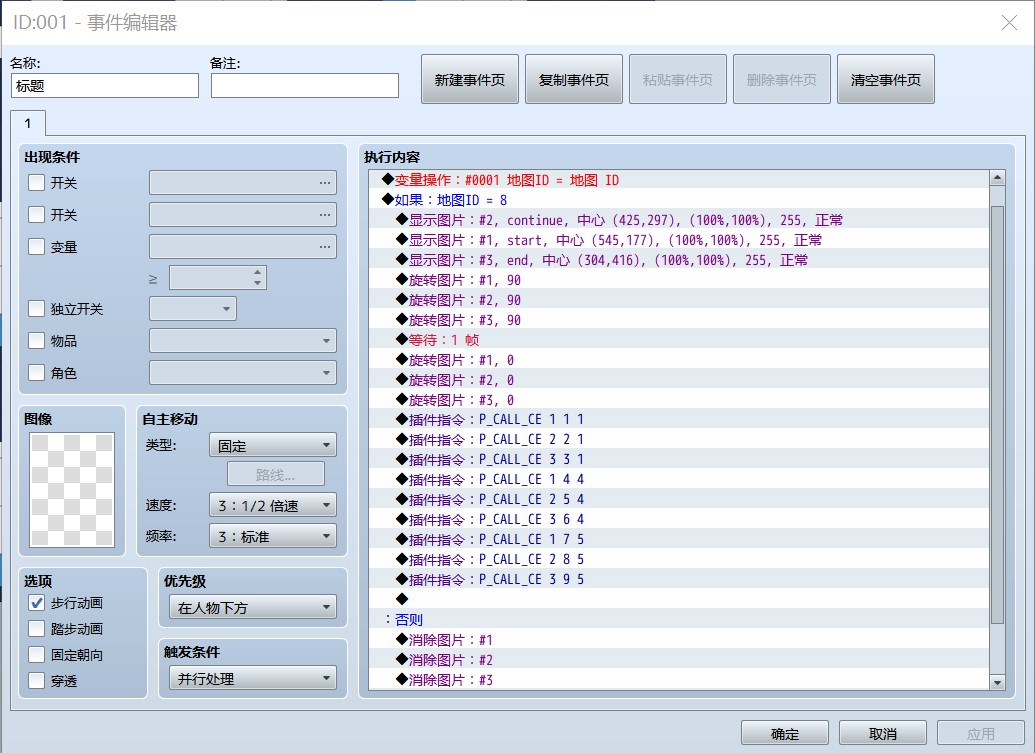Click the 确定 button

point(785,733)
